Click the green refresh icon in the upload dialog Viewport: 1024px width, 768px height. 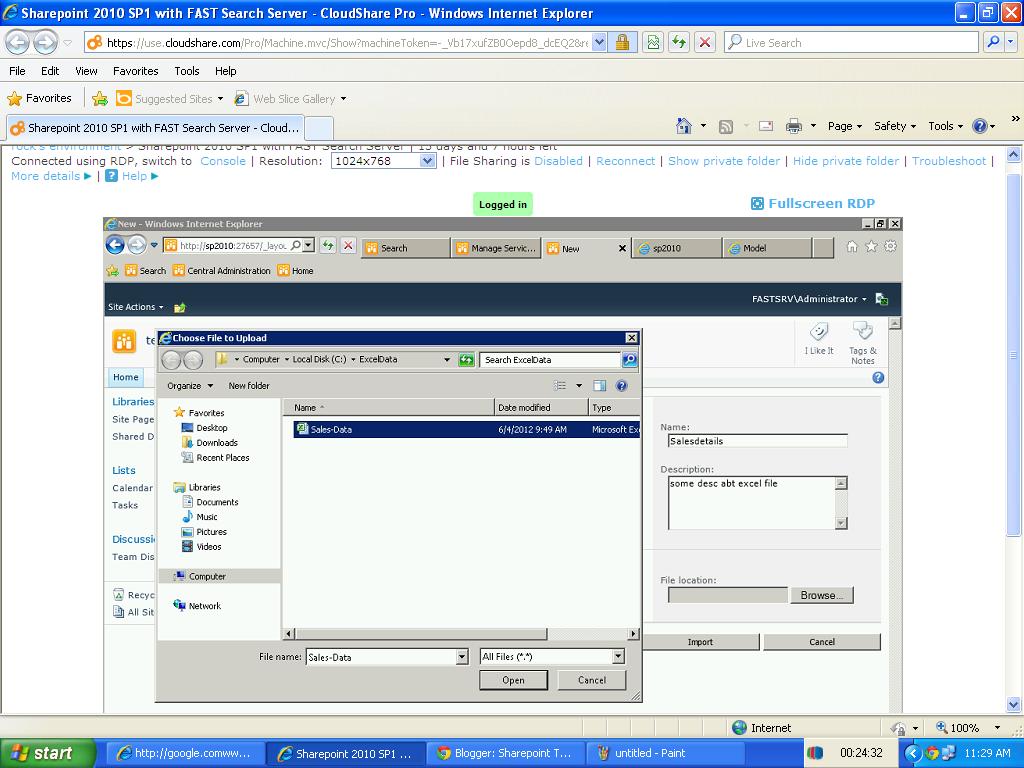pyautogui.click(x=466, y=360)
